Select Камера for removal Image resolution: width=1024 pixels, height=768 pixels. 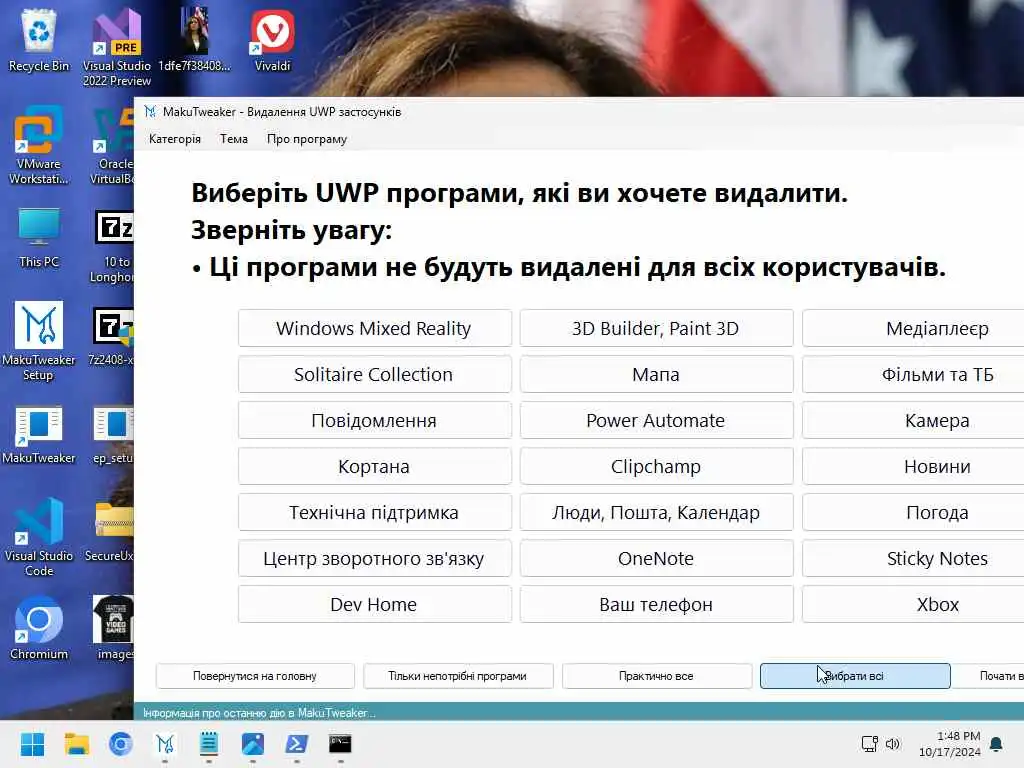click(913, 421)
